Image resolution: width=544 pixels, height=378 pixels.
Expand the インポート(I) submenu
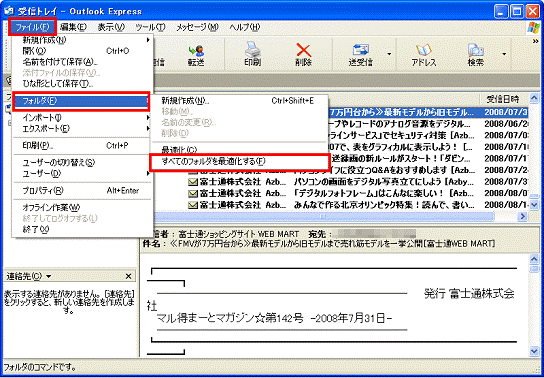[x=83, y=118]
